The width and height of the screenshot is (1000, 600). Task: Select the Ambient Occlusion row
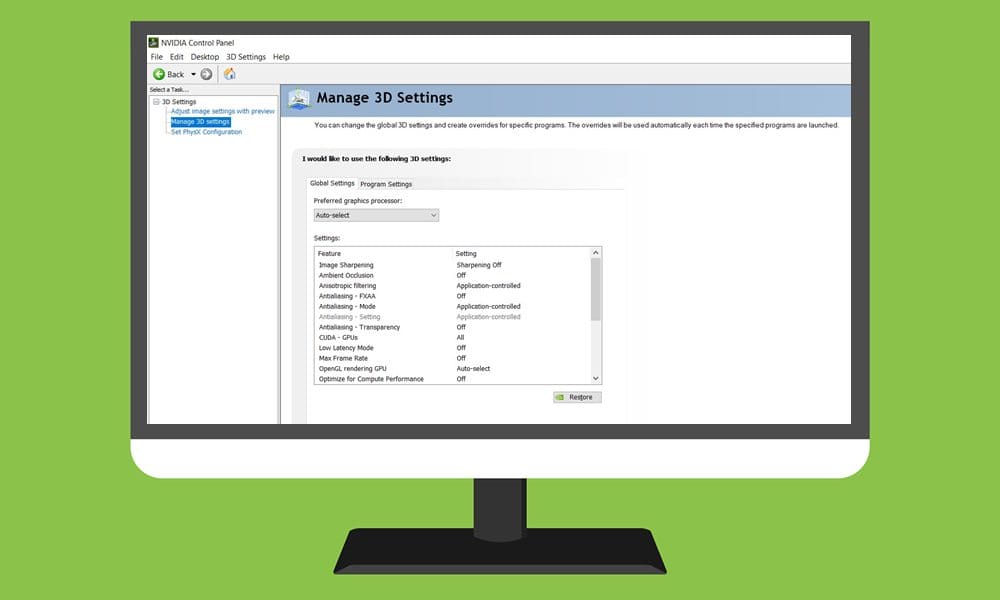pyautogui.click(x=453, y=275)
